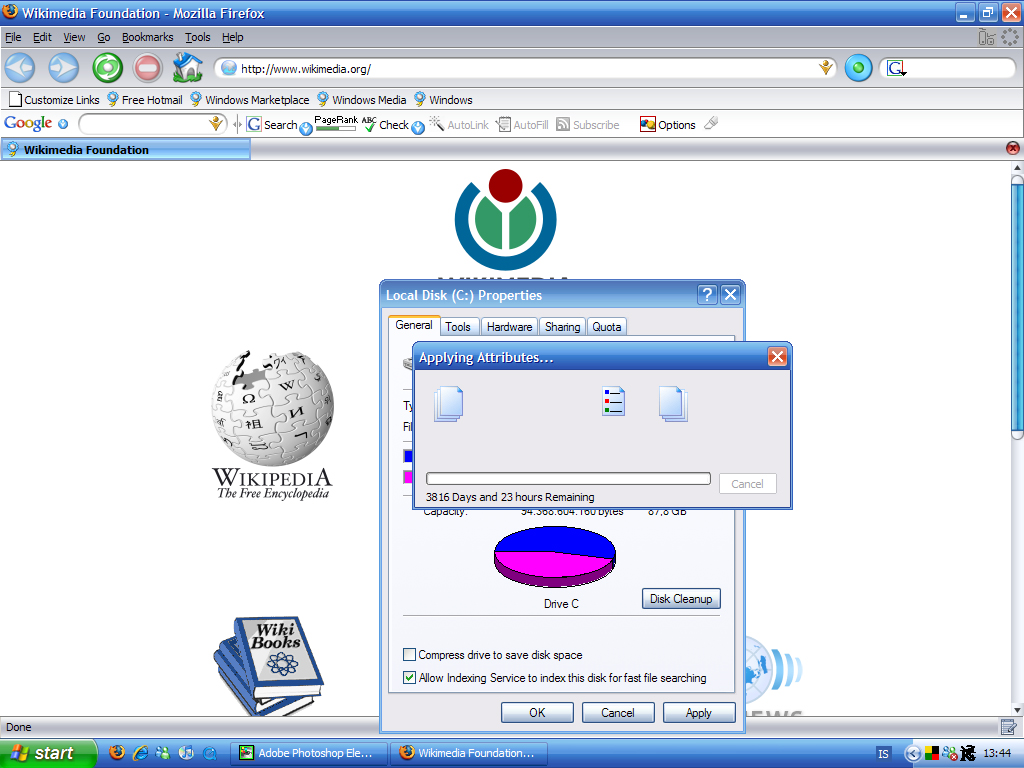
Task: Open the File menu
Action: click(13, 37)
